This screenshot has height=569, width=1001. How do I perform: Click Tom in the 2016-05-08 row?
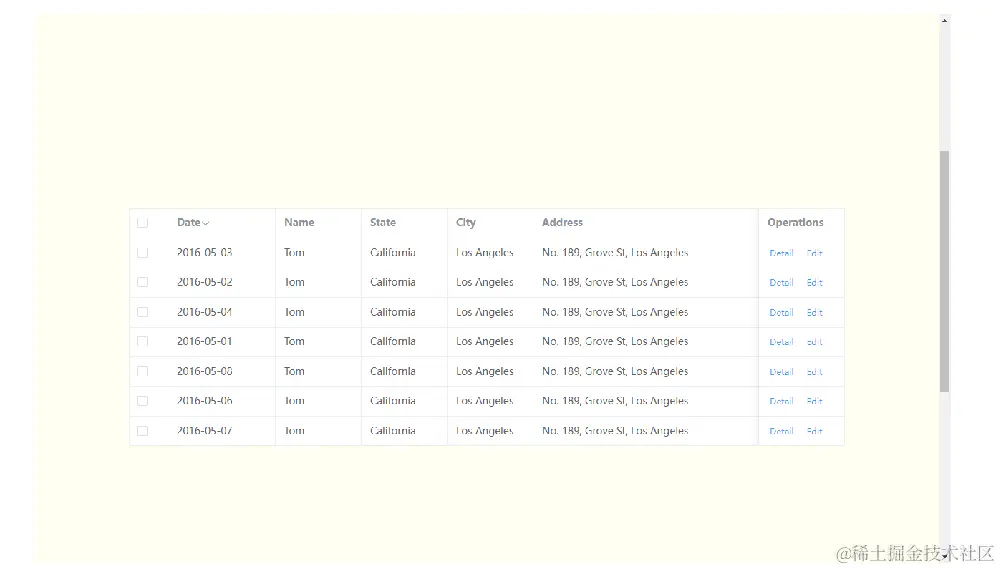coord(294,371)
